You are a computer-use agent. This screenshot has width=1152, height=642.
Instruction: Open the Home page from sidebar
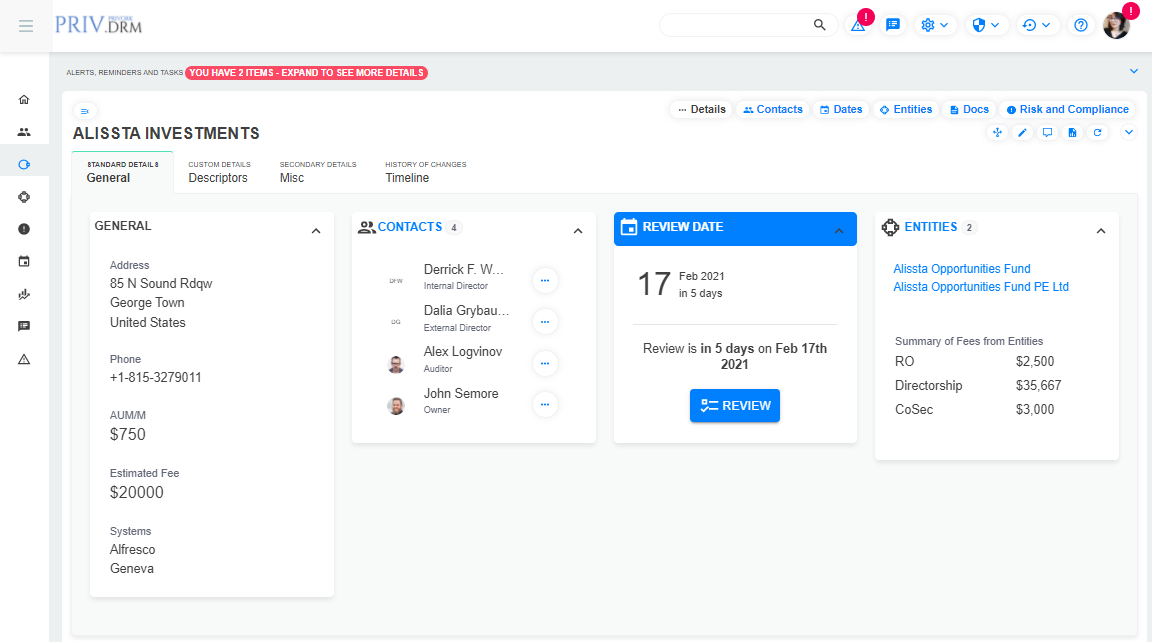coord(24,100)
